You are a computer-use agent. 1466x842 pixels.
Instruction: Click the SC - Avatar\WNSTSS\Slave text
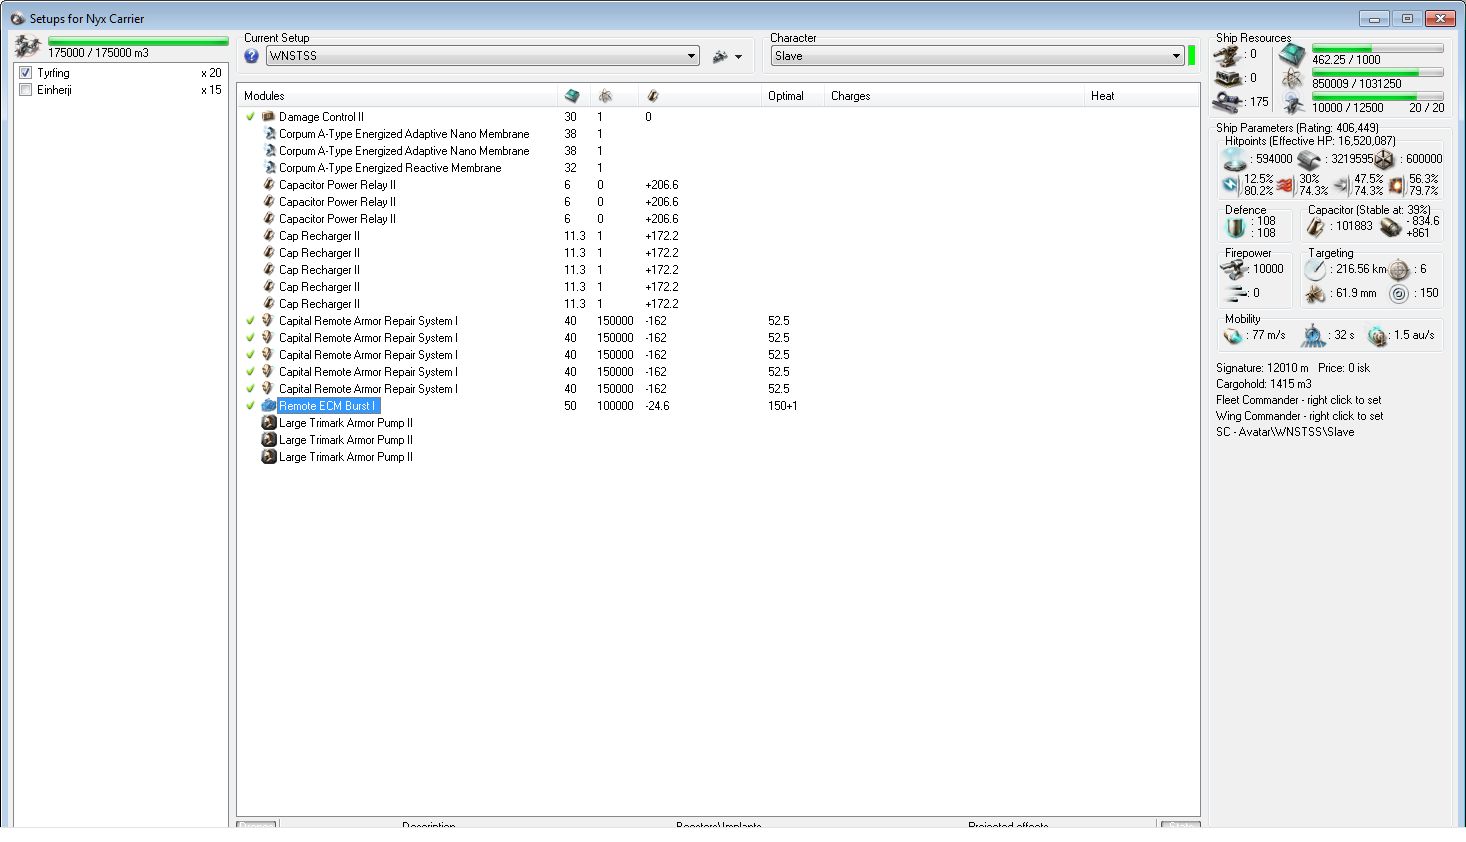click(1285, 432)
